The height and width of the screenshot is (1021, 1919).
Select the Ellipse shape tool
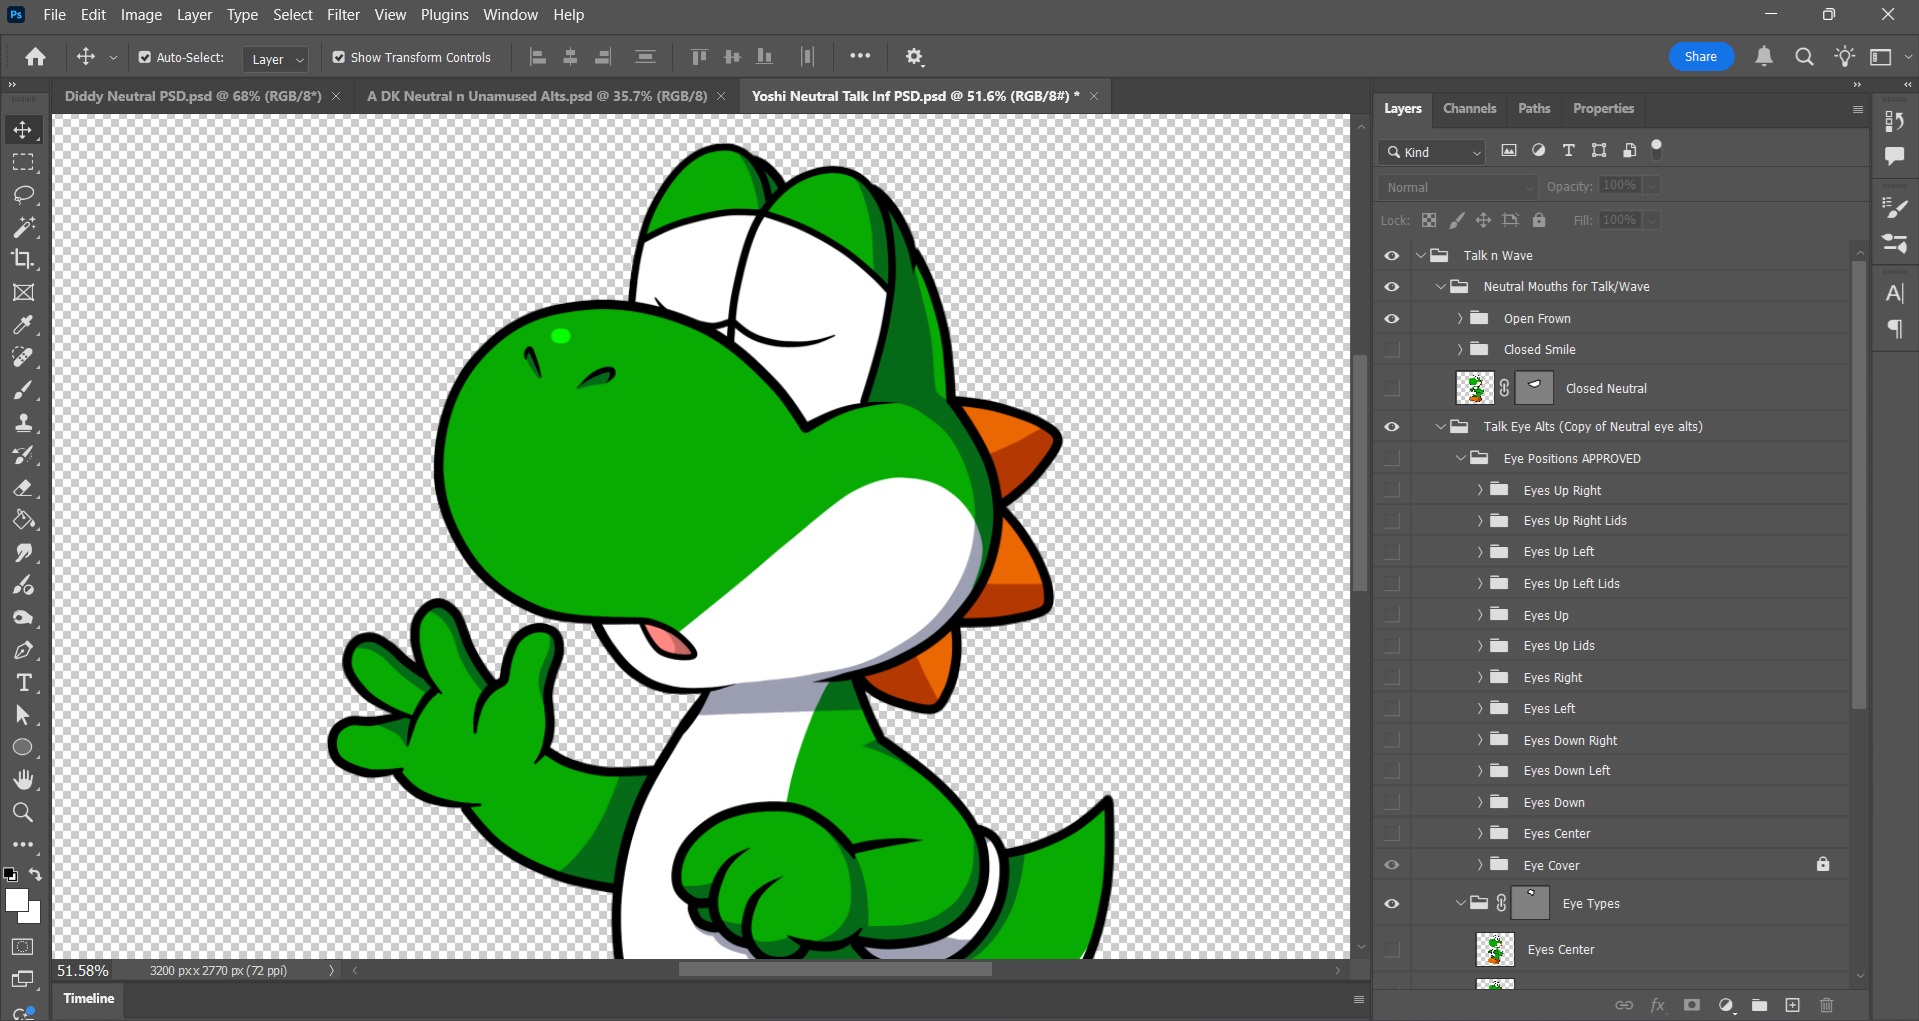point(23,747)
